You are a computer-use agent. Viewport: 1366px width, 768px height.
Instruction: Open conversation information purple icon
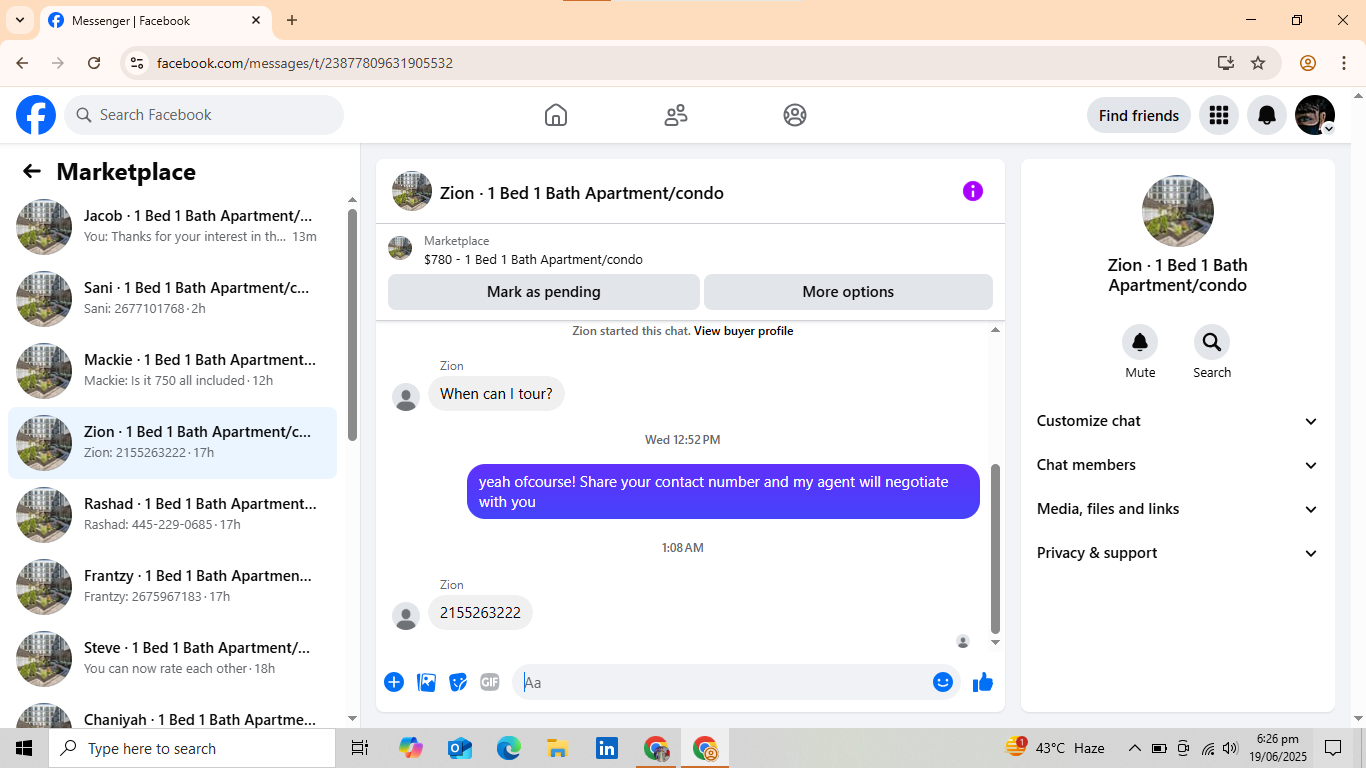coord(973,191)
